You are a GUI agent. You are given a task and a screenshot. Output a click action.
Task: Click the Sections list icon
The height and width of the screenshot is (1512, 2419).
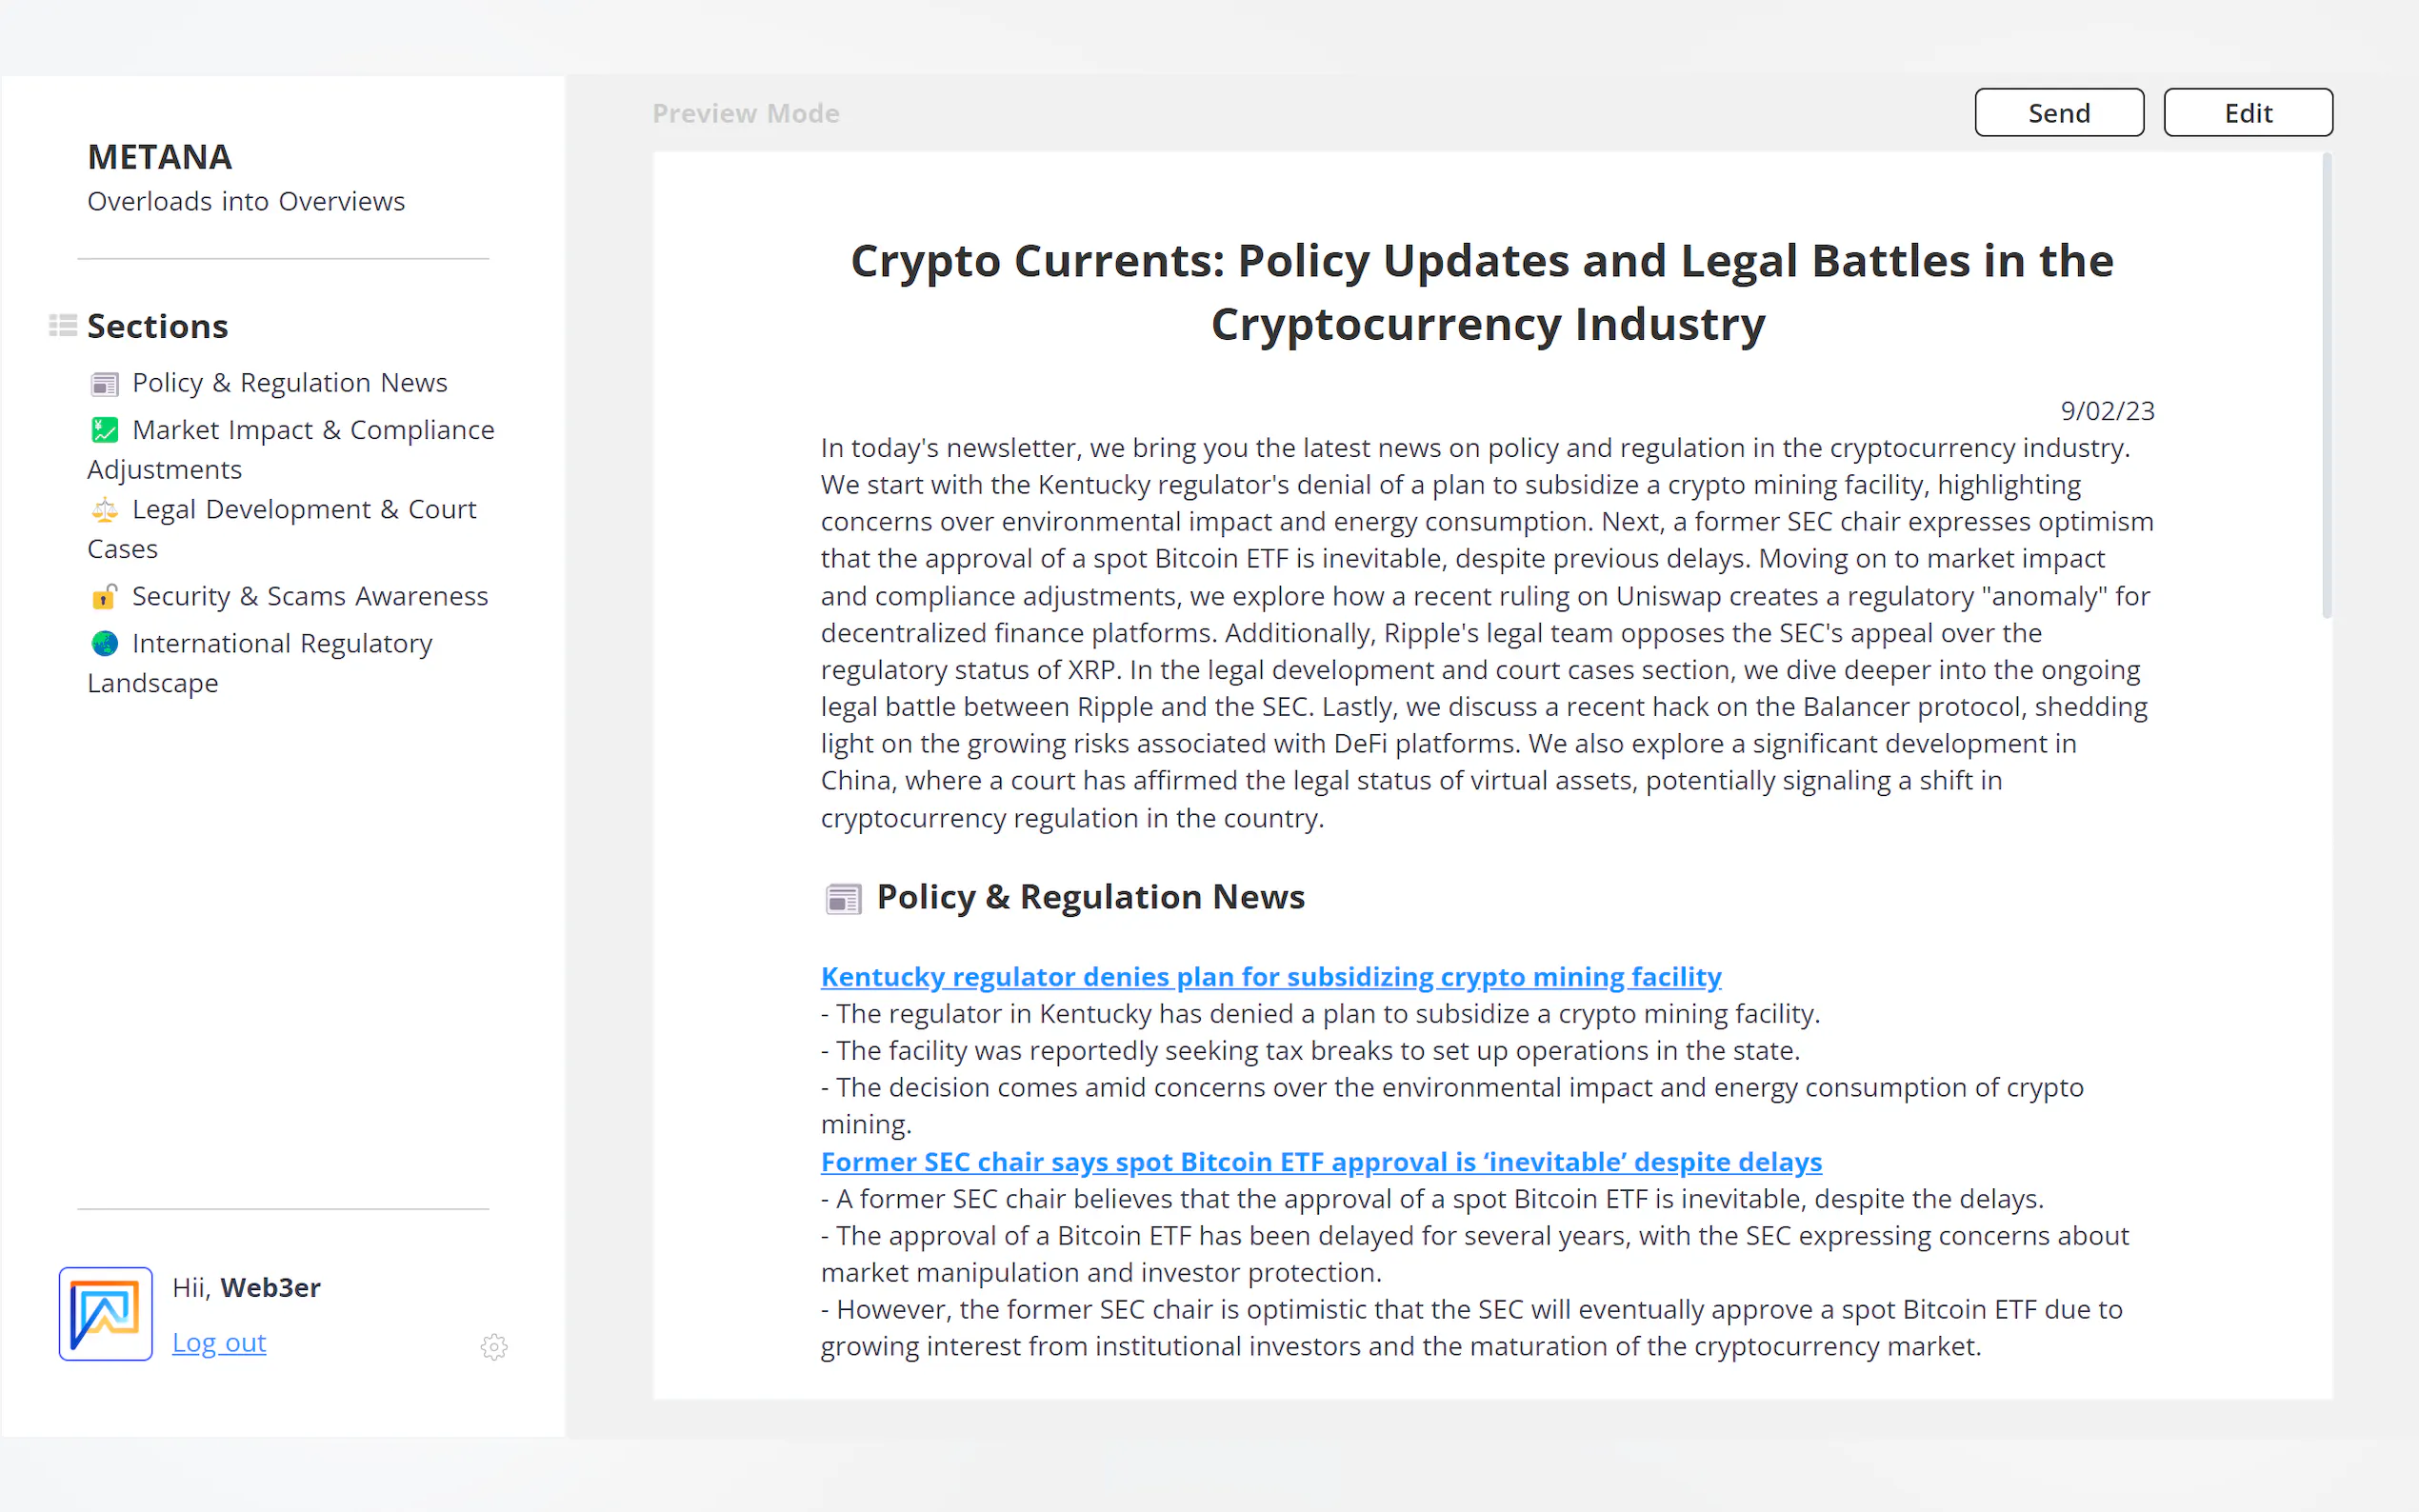63,325
